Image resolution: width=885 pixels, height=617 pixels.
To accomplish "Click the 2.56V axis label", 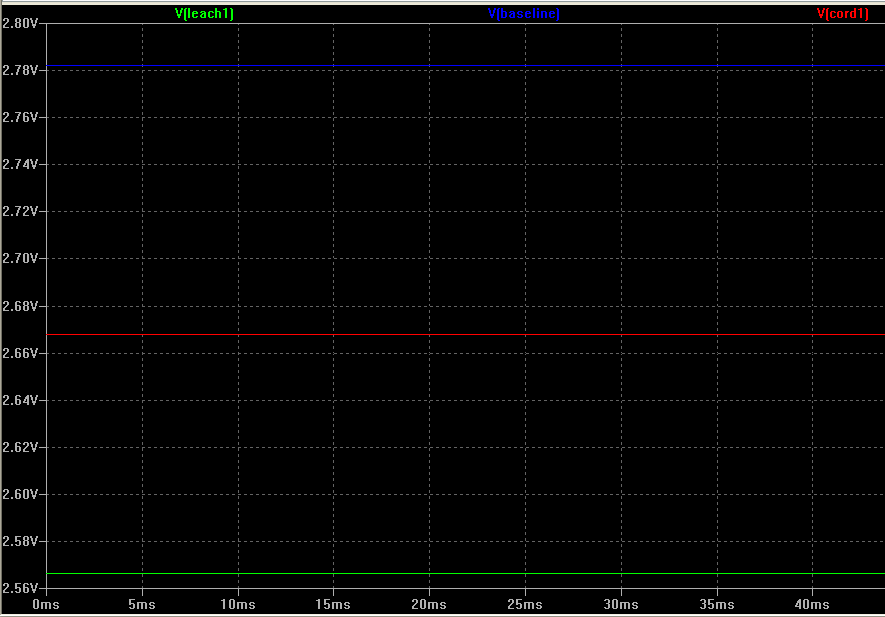I will 20,588.
